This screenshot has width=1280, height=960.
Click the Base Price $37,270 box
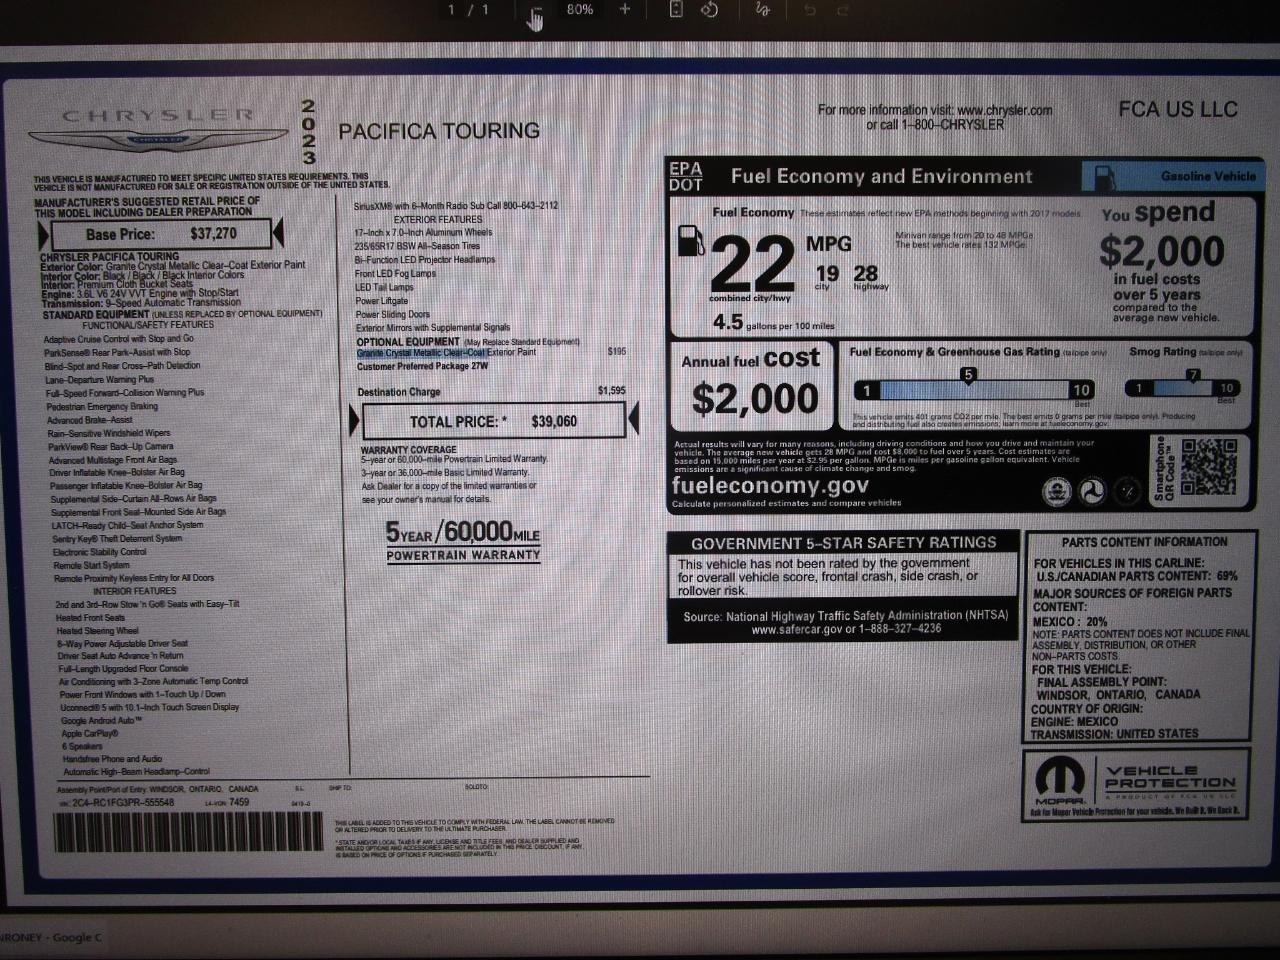(x=160, y=235)
